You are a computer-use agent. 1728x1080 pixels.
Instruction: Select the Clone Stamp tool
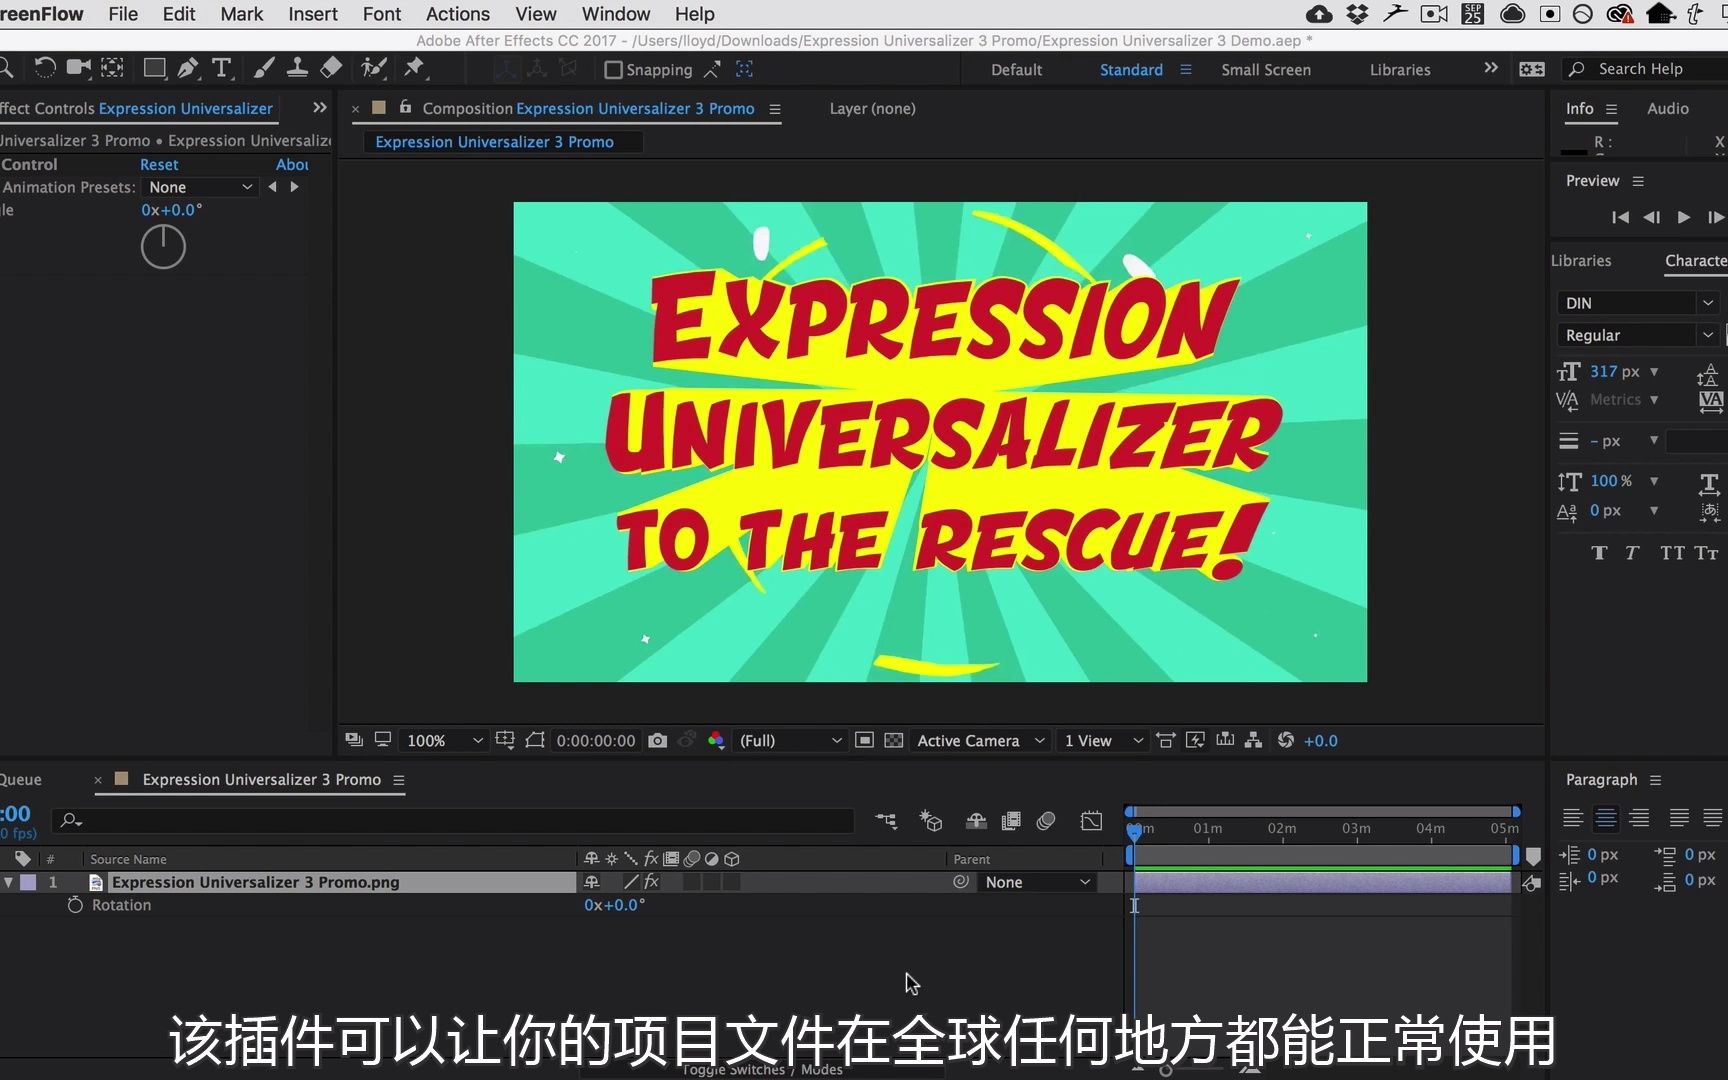[x=297, y=67]
